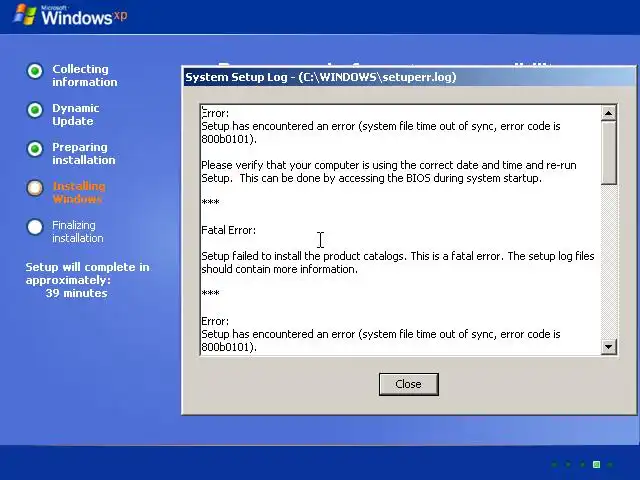
Task: Click the scrollbar down arrow in the log
Action: click(x=608, y=347)
